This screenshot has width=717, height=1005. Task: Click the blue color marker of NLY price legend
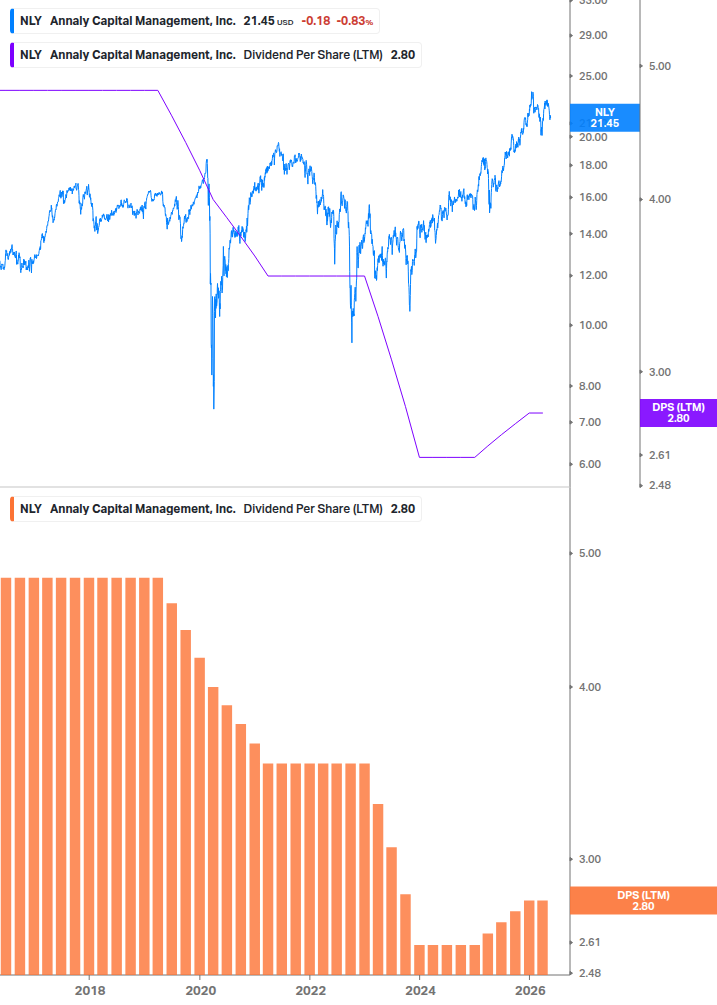coord(12,21)
